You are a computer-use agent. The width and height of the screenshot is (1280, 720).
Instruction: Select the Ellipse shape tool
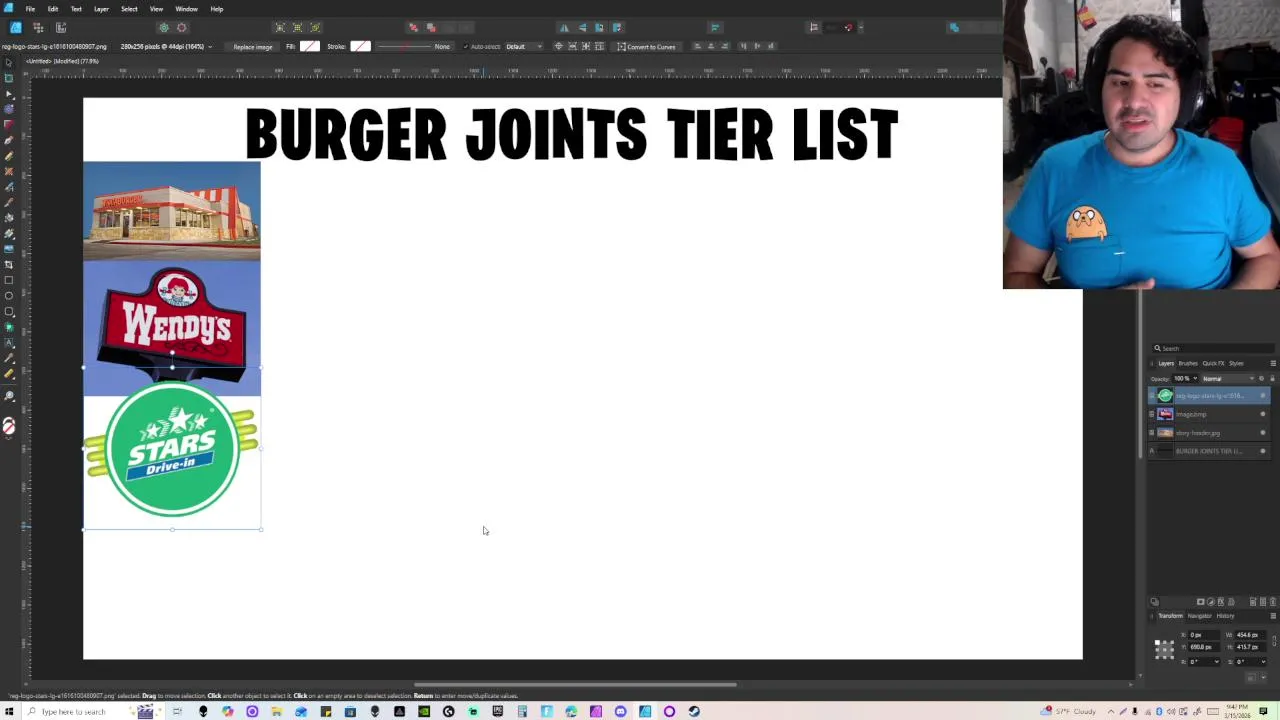[x=9, y=295]
